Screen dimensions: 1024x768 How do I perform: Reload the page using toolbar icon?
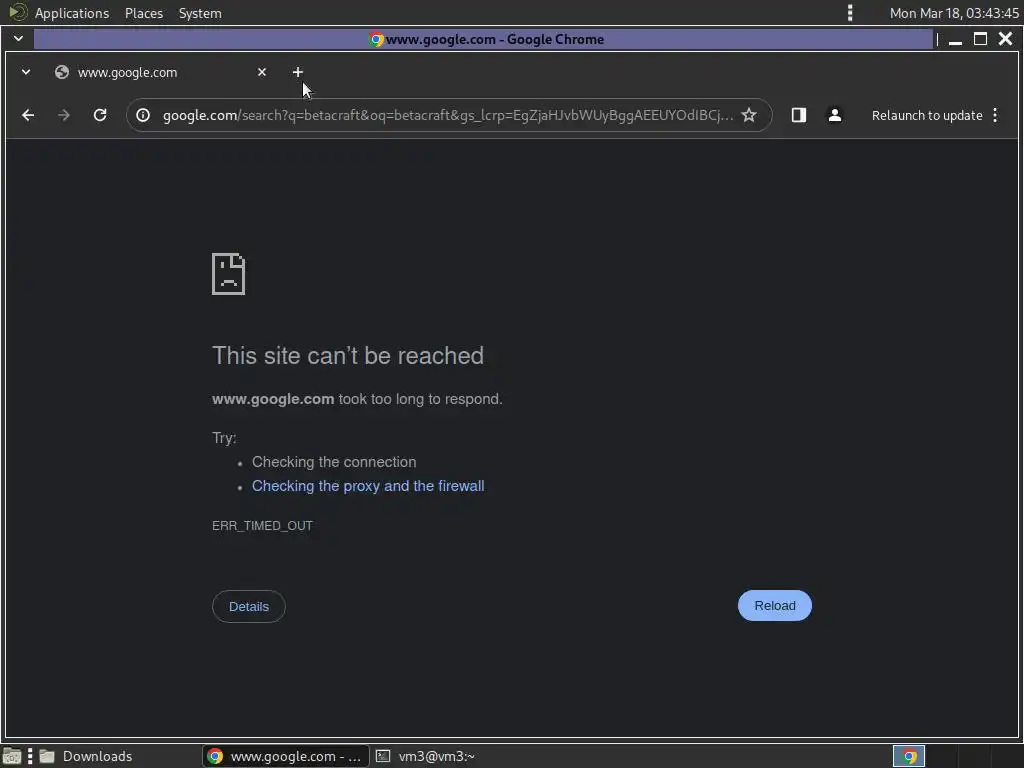point(100,116)
